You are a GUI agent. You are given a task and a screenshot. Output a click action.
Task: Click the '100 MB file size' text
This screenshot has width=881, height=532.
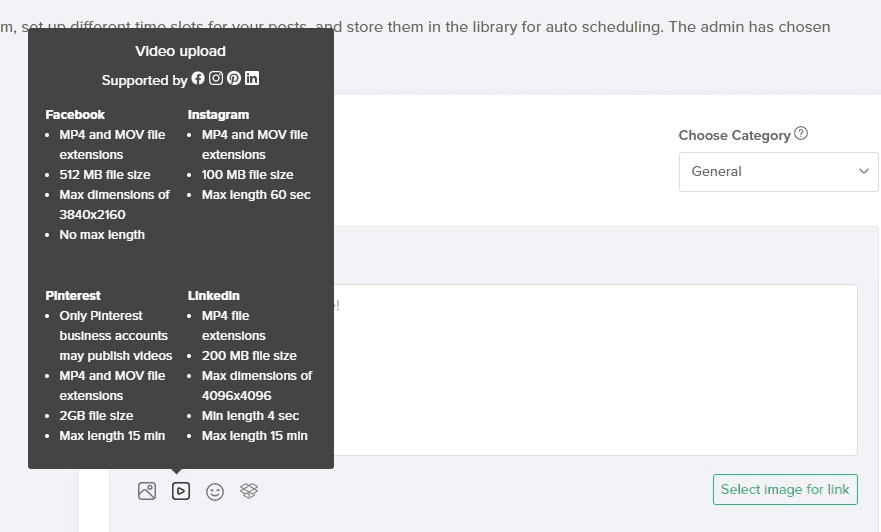(247, 175)
